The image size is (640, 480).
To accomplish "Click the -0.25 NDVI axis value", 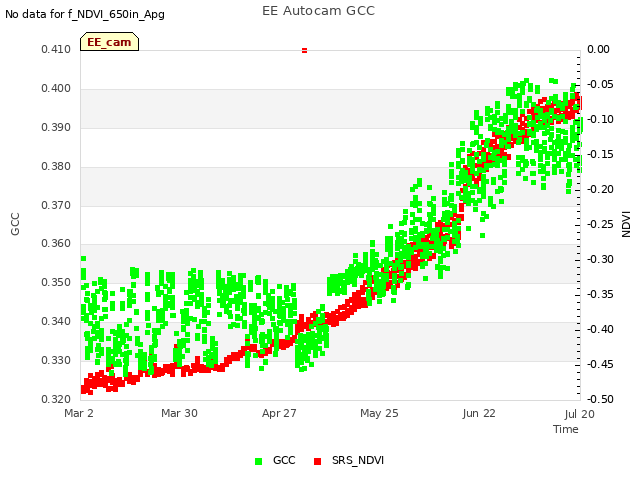I will tap(600, 224).
